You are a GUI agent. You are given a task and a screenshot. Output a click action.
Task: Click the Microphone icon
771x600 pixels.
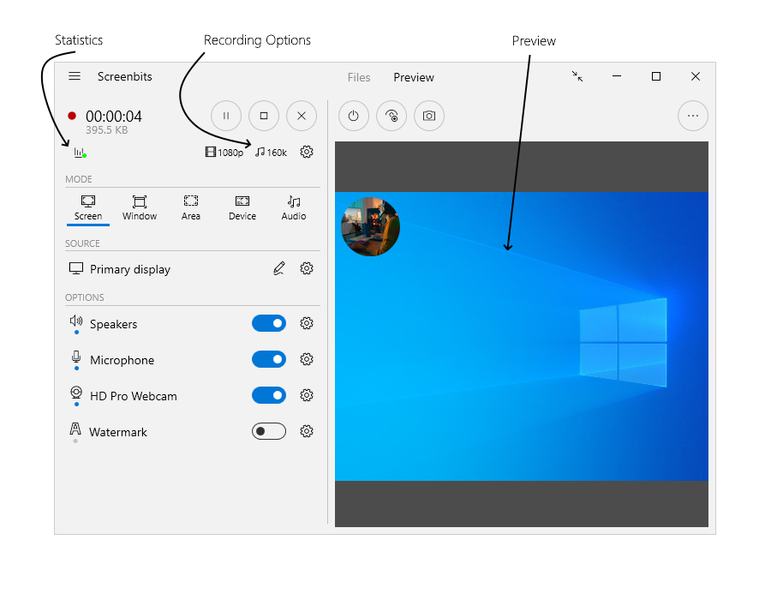pyautogui.click(x=76, y=357)
